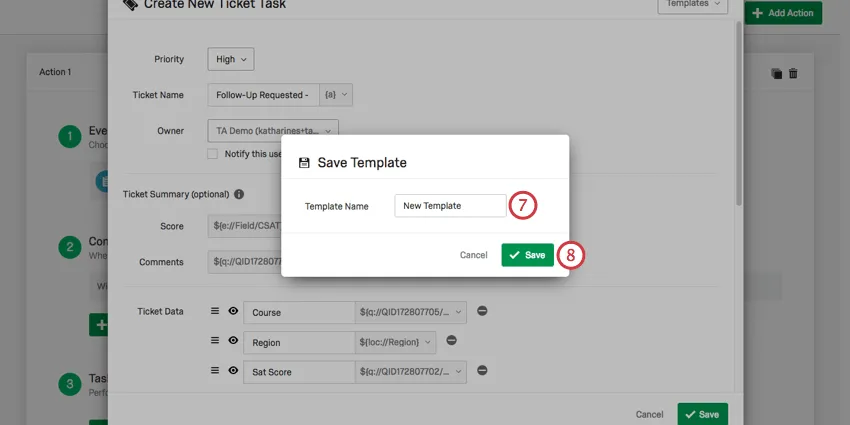Viewport: 850px width, 425px height.
Task: Enable the Notify this user checkbox
Action: click(213, 154)
